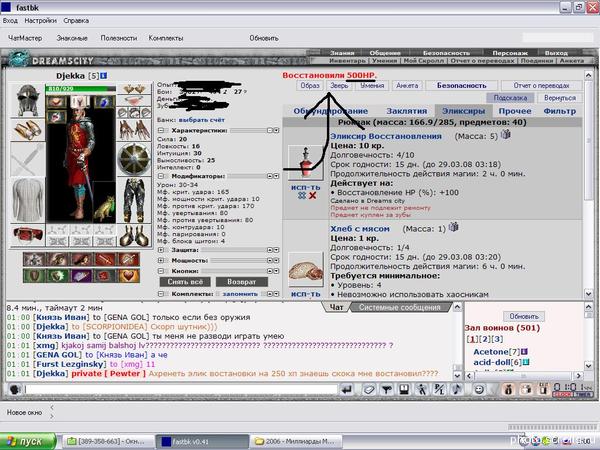The image size is (600, 450).
Task: Click the red elixir bottle image
Action: click(x=305, y=162)
